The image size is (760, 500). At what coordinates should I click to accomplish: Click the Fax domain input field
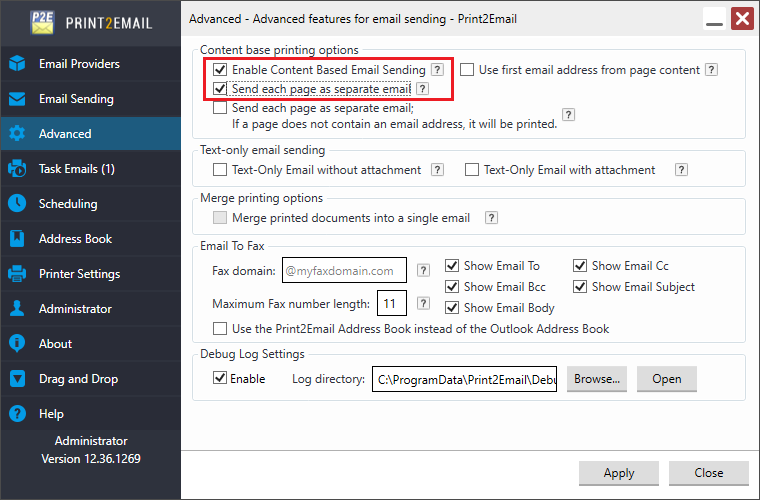[x=344, y=270]
